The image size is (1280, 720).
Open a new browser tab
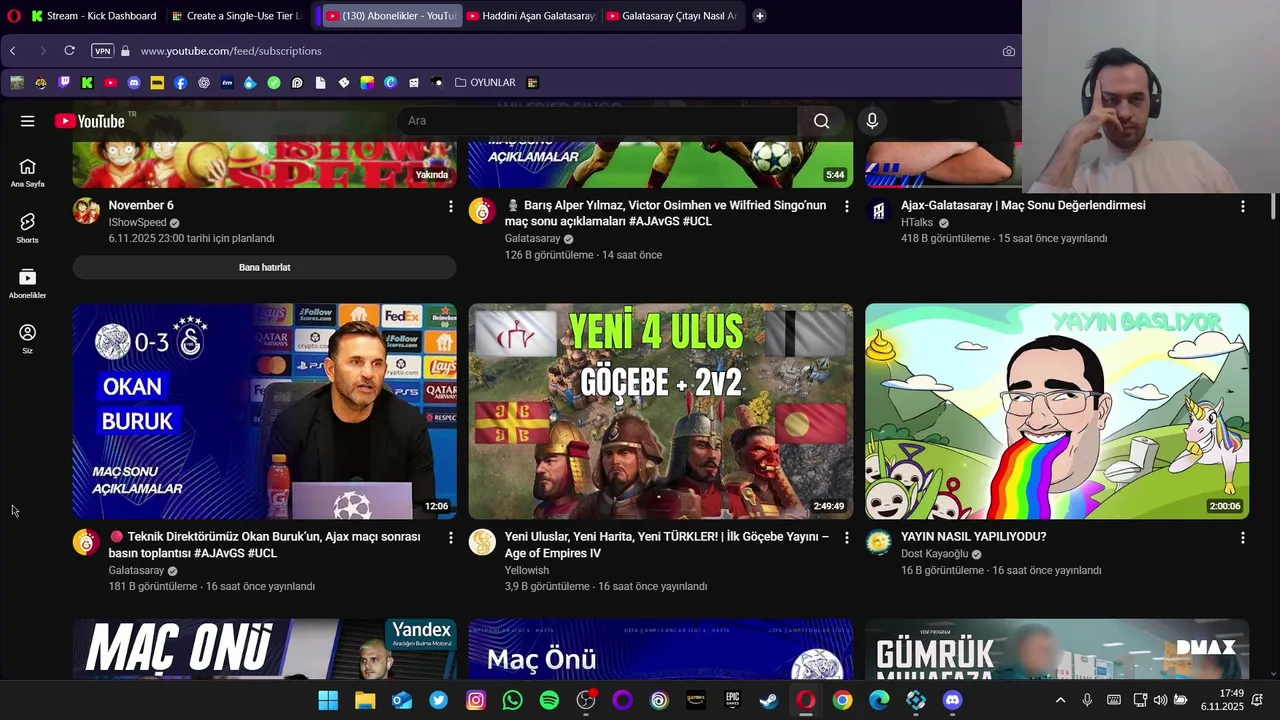click(x=760, y=16)
